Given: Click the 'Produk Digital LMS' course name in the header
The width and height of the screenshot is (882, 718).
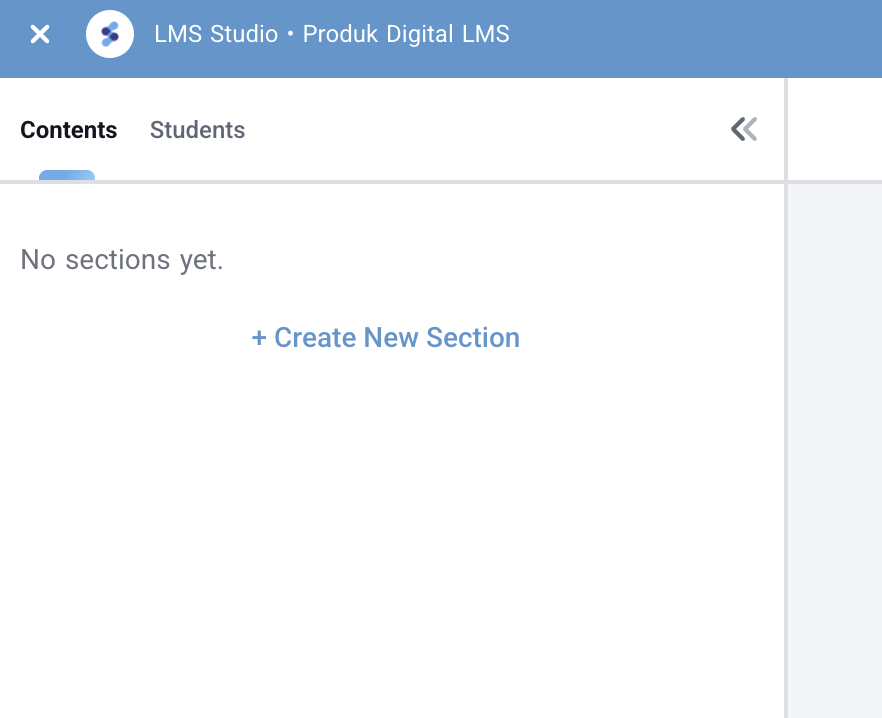Looking at the screenshot, I should [406, 35].
